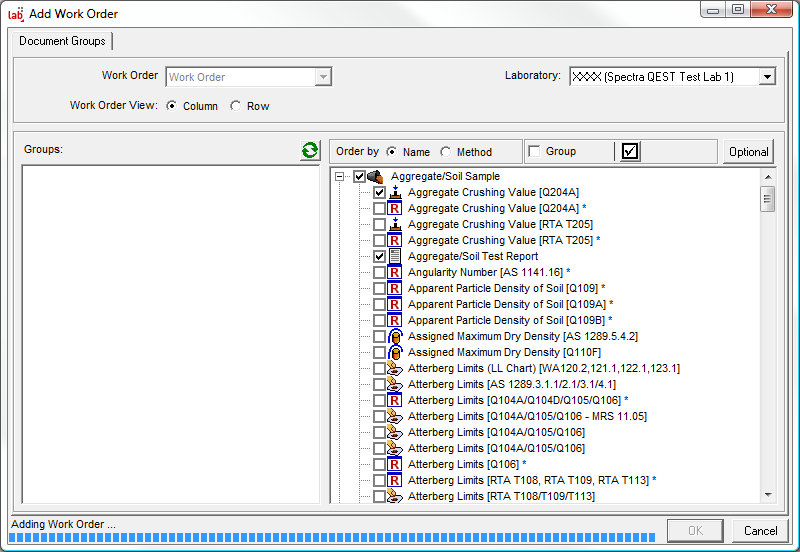Switch to the Document Groups tab
800x552 pixels.
(62, 41)
